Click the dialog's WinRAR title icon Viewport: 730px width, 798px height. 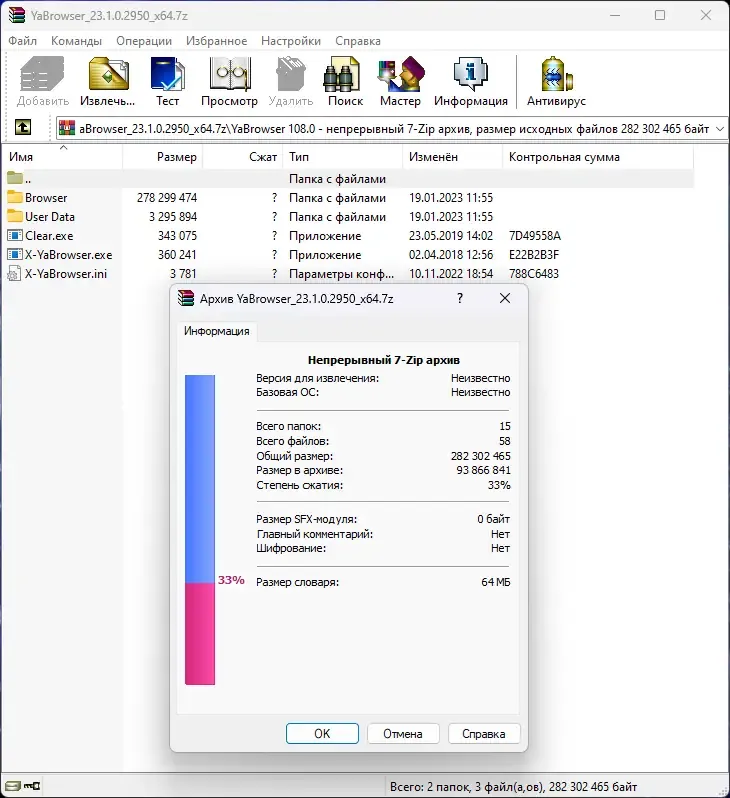186,298
